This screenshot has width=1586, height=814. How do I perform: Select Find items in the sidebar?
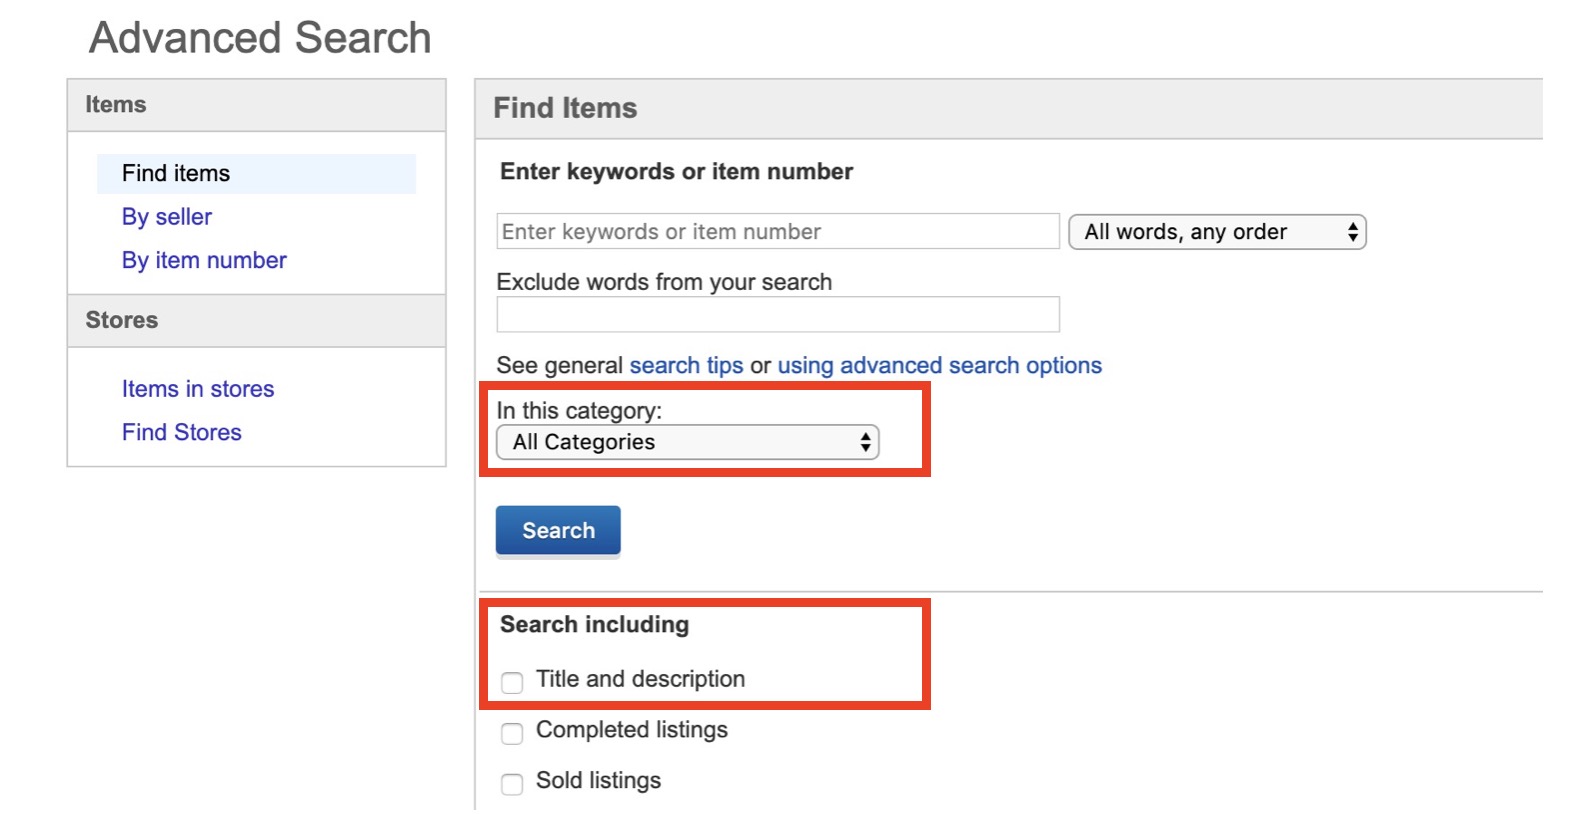(176, 173)
